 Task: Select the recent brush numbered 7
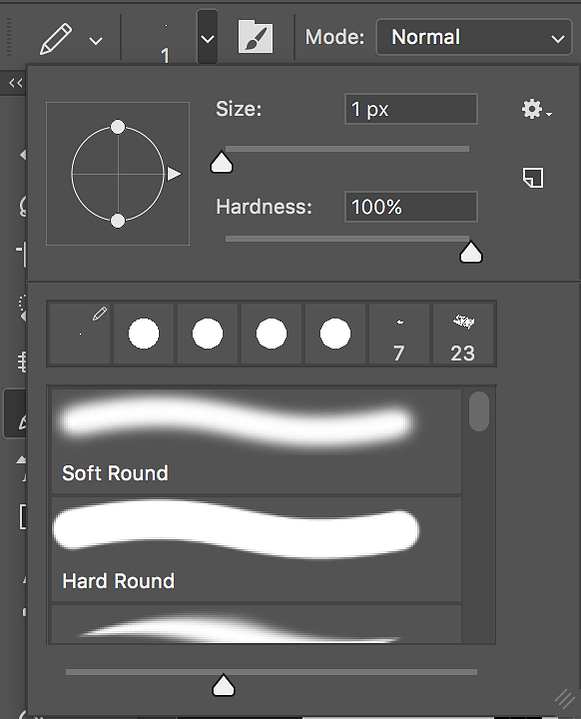tap(399, 334)
